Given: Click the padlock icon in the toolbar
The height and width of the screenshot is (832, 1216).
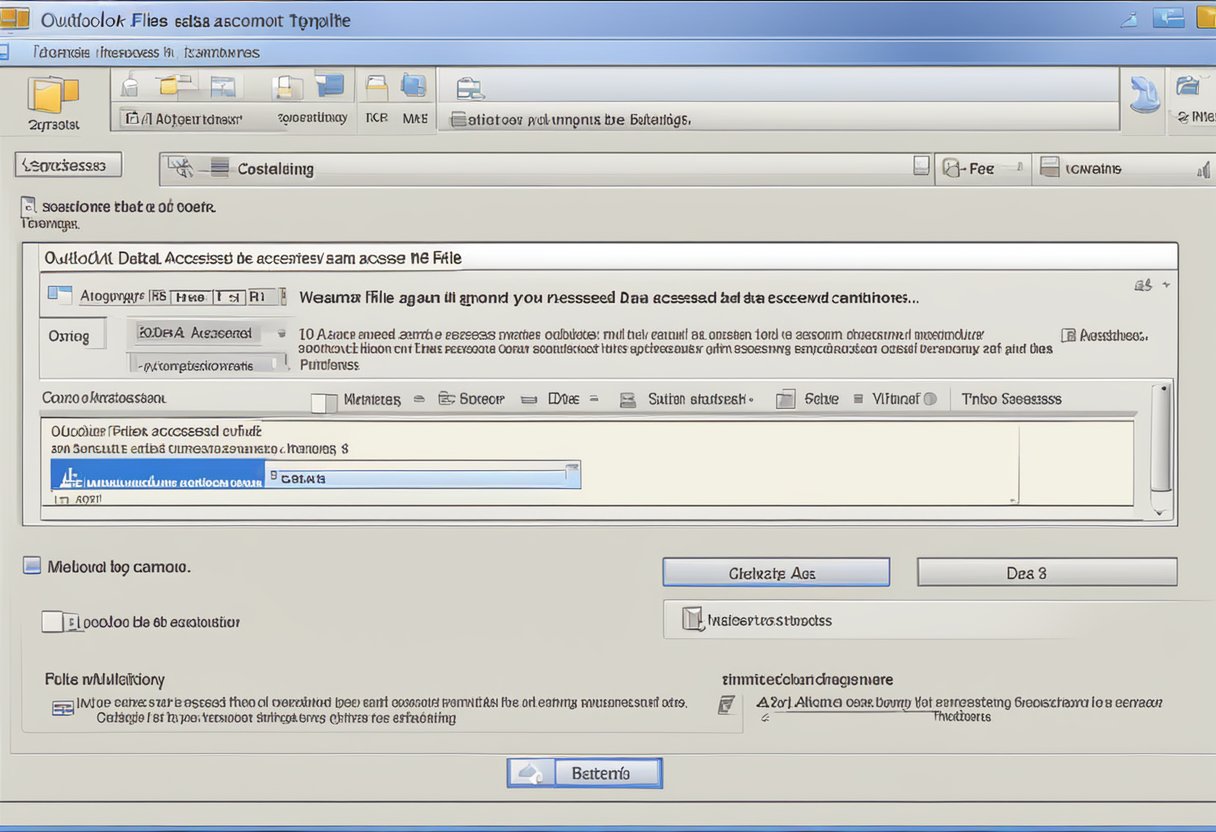Looking at the screenshot, I should coord(129,86).
